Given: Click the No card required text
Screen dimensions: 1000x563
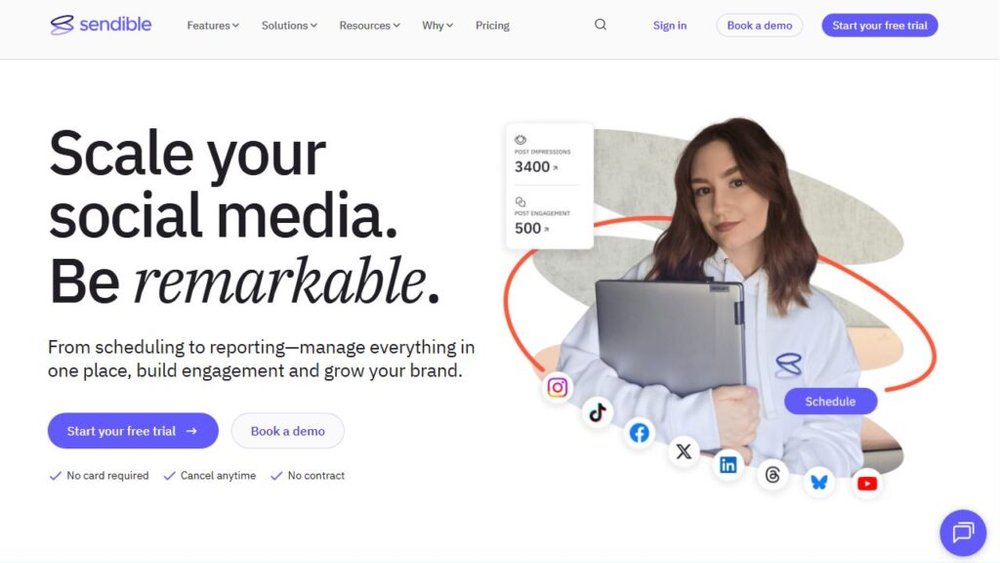Looking at the screenshot, I should pos(107,476).
